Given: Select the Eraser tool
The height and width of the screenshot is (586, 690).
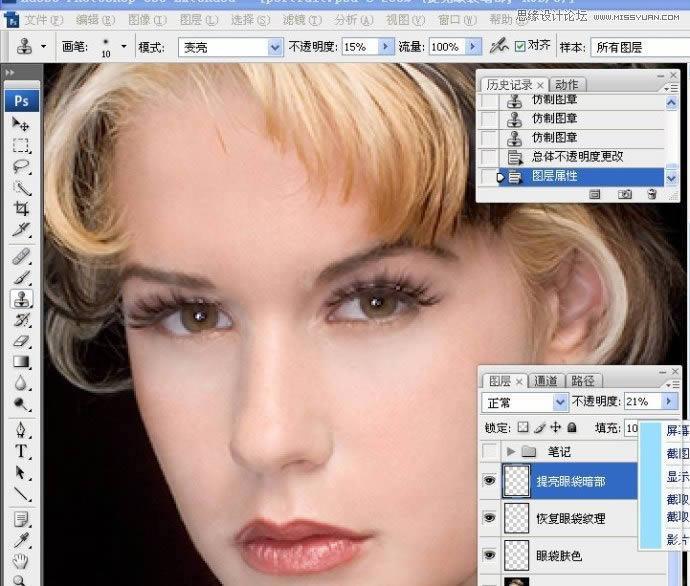Looking at the screenshot, I should tap(20, 340).
